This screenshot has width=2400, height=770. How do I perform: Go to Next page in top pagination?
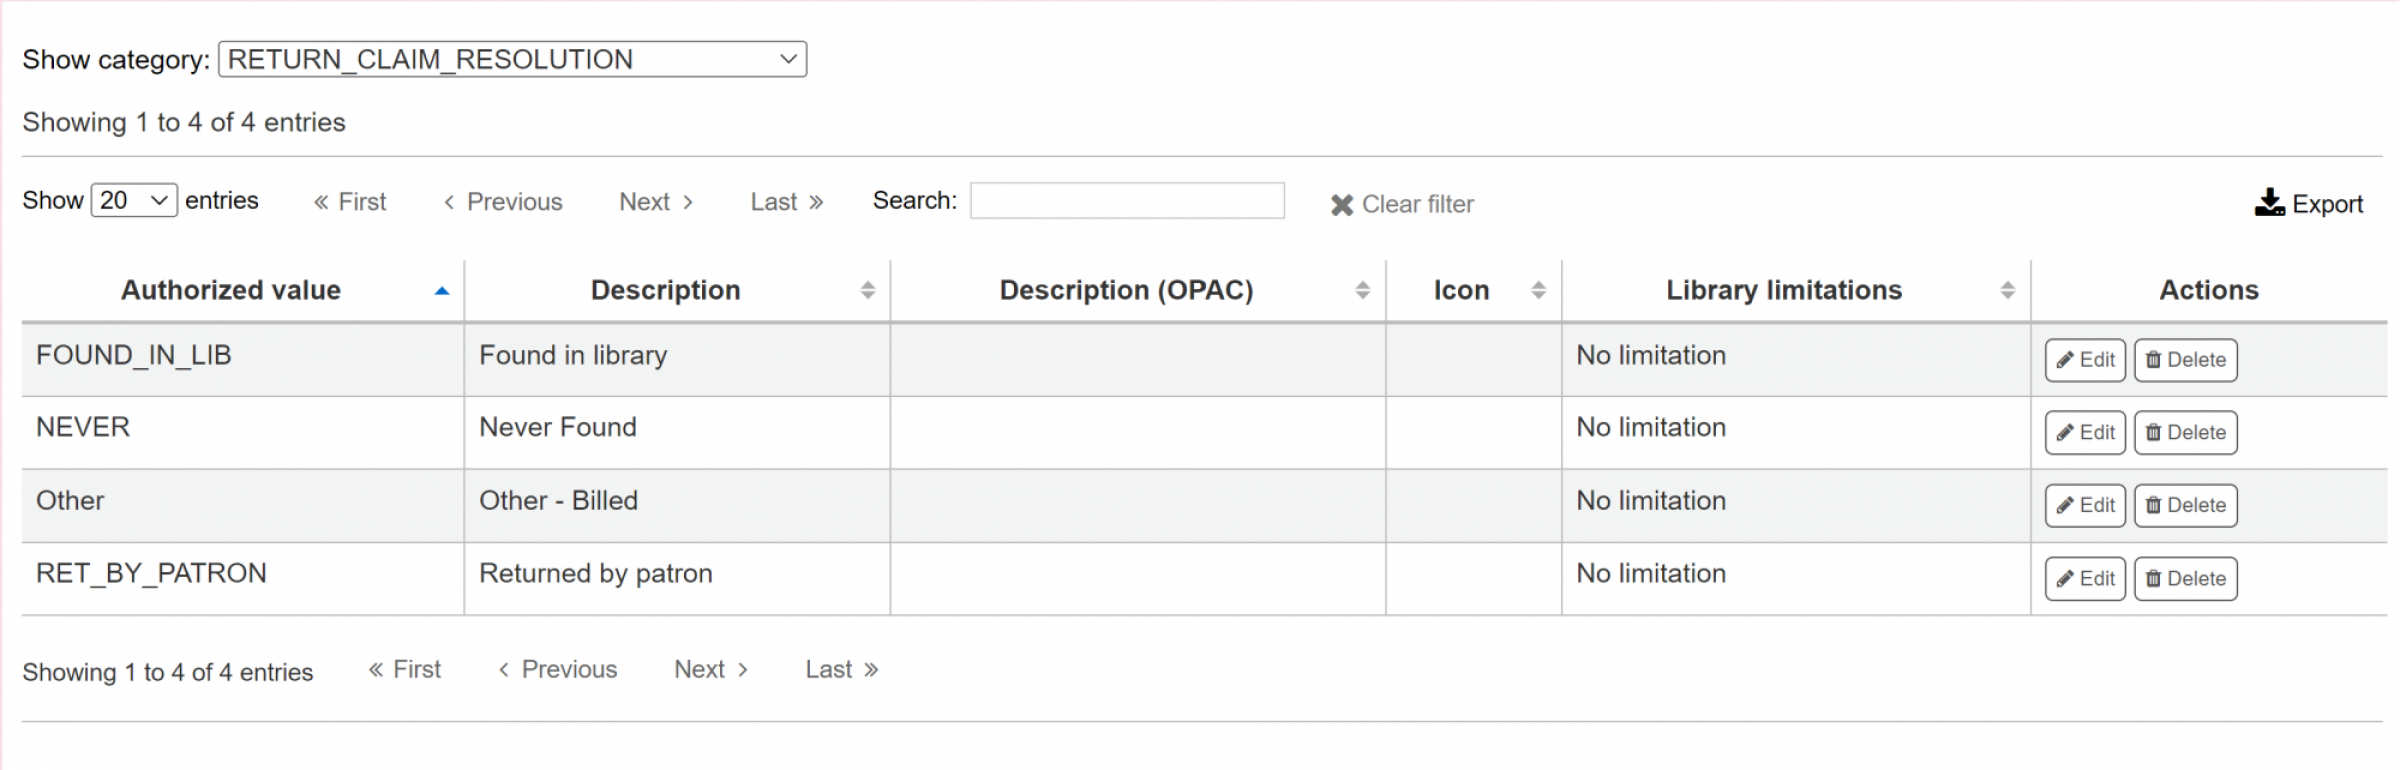click(x=655, y=202)
